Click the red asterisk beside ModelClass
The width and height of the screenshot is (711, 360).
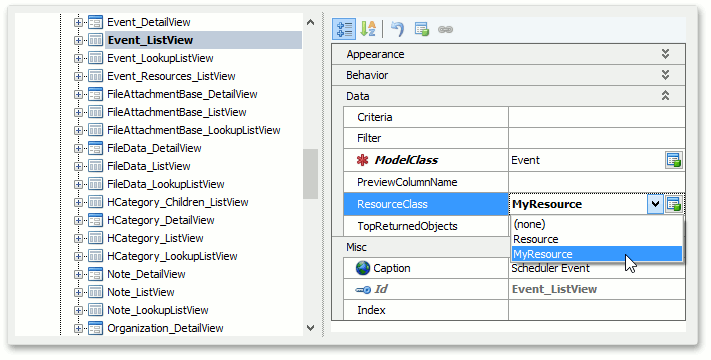pos(362,160)
